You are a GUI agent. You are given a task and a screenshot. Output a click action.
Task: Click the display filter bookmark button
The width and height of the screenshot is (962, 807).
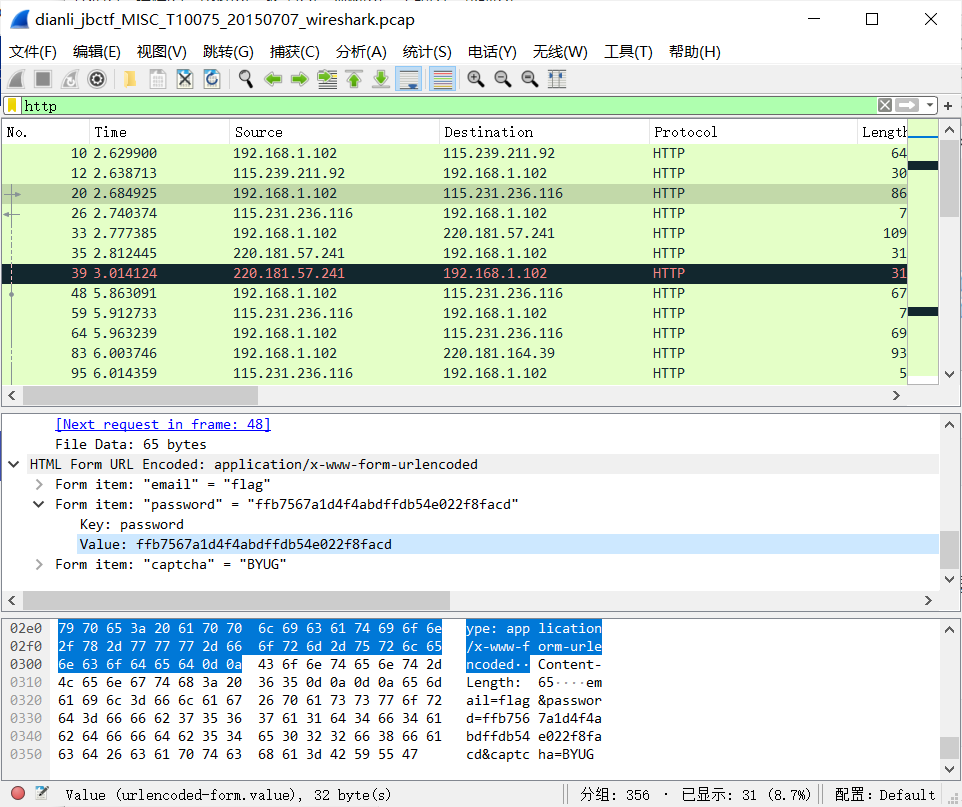point(12,105)
